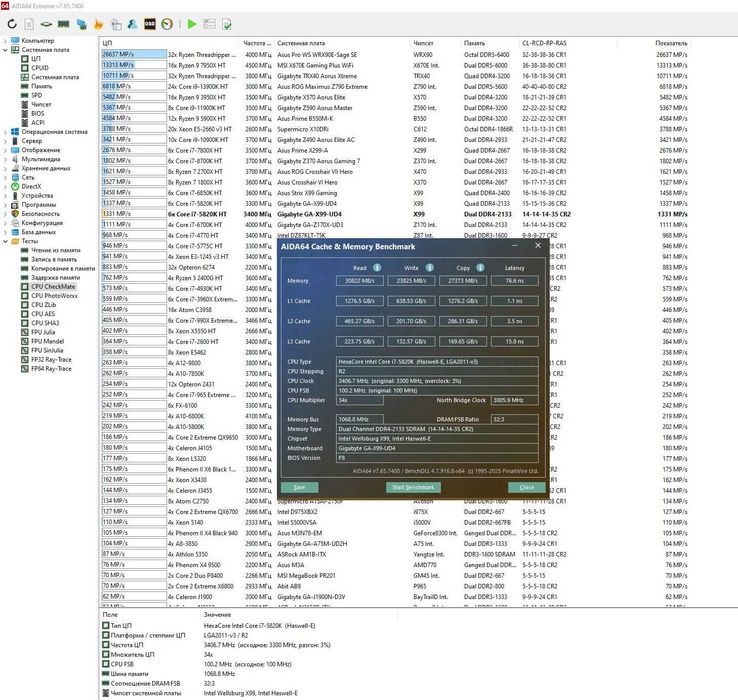Click Save in benchmark dialog
This screenshot has width=738, height=700.
[x=299, y=487]
